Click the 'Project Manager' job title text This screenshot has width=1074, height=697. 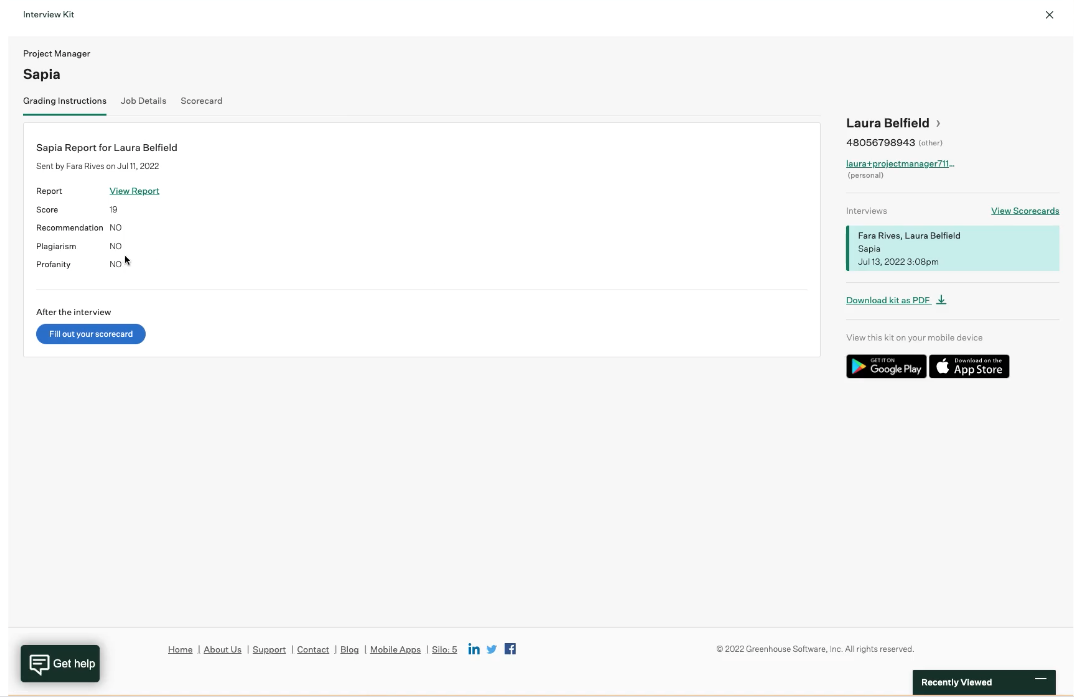click(57, 53)
